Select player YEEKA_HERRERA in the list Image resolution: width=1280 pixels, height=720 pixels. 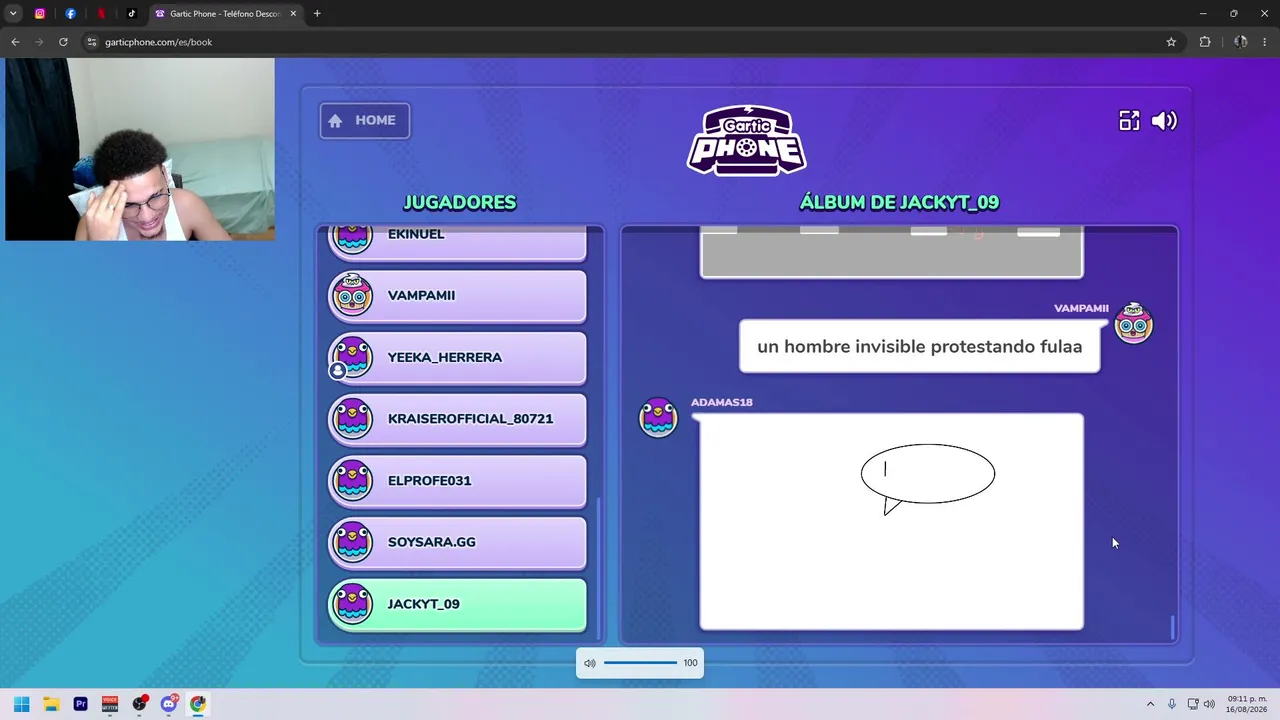[457, 357]
